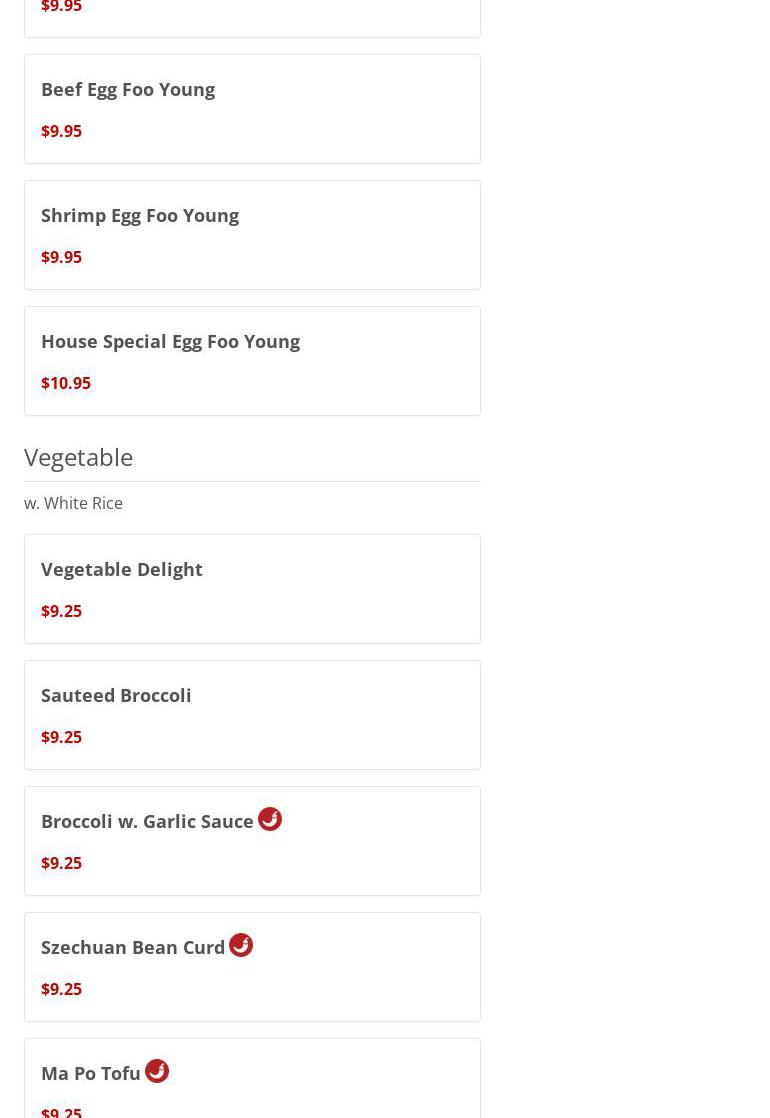Open the Vegetable Delight menu item
Screen dimensions: 770x1118
click(x=122, y=569)
